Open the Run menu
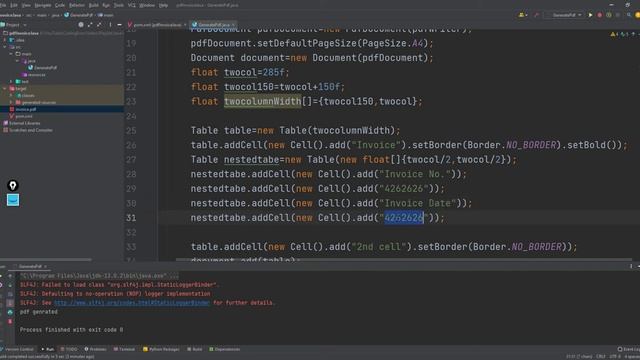The width and height of the screenshot is (640, 360). pyautogui.click(x=106, y=5)
